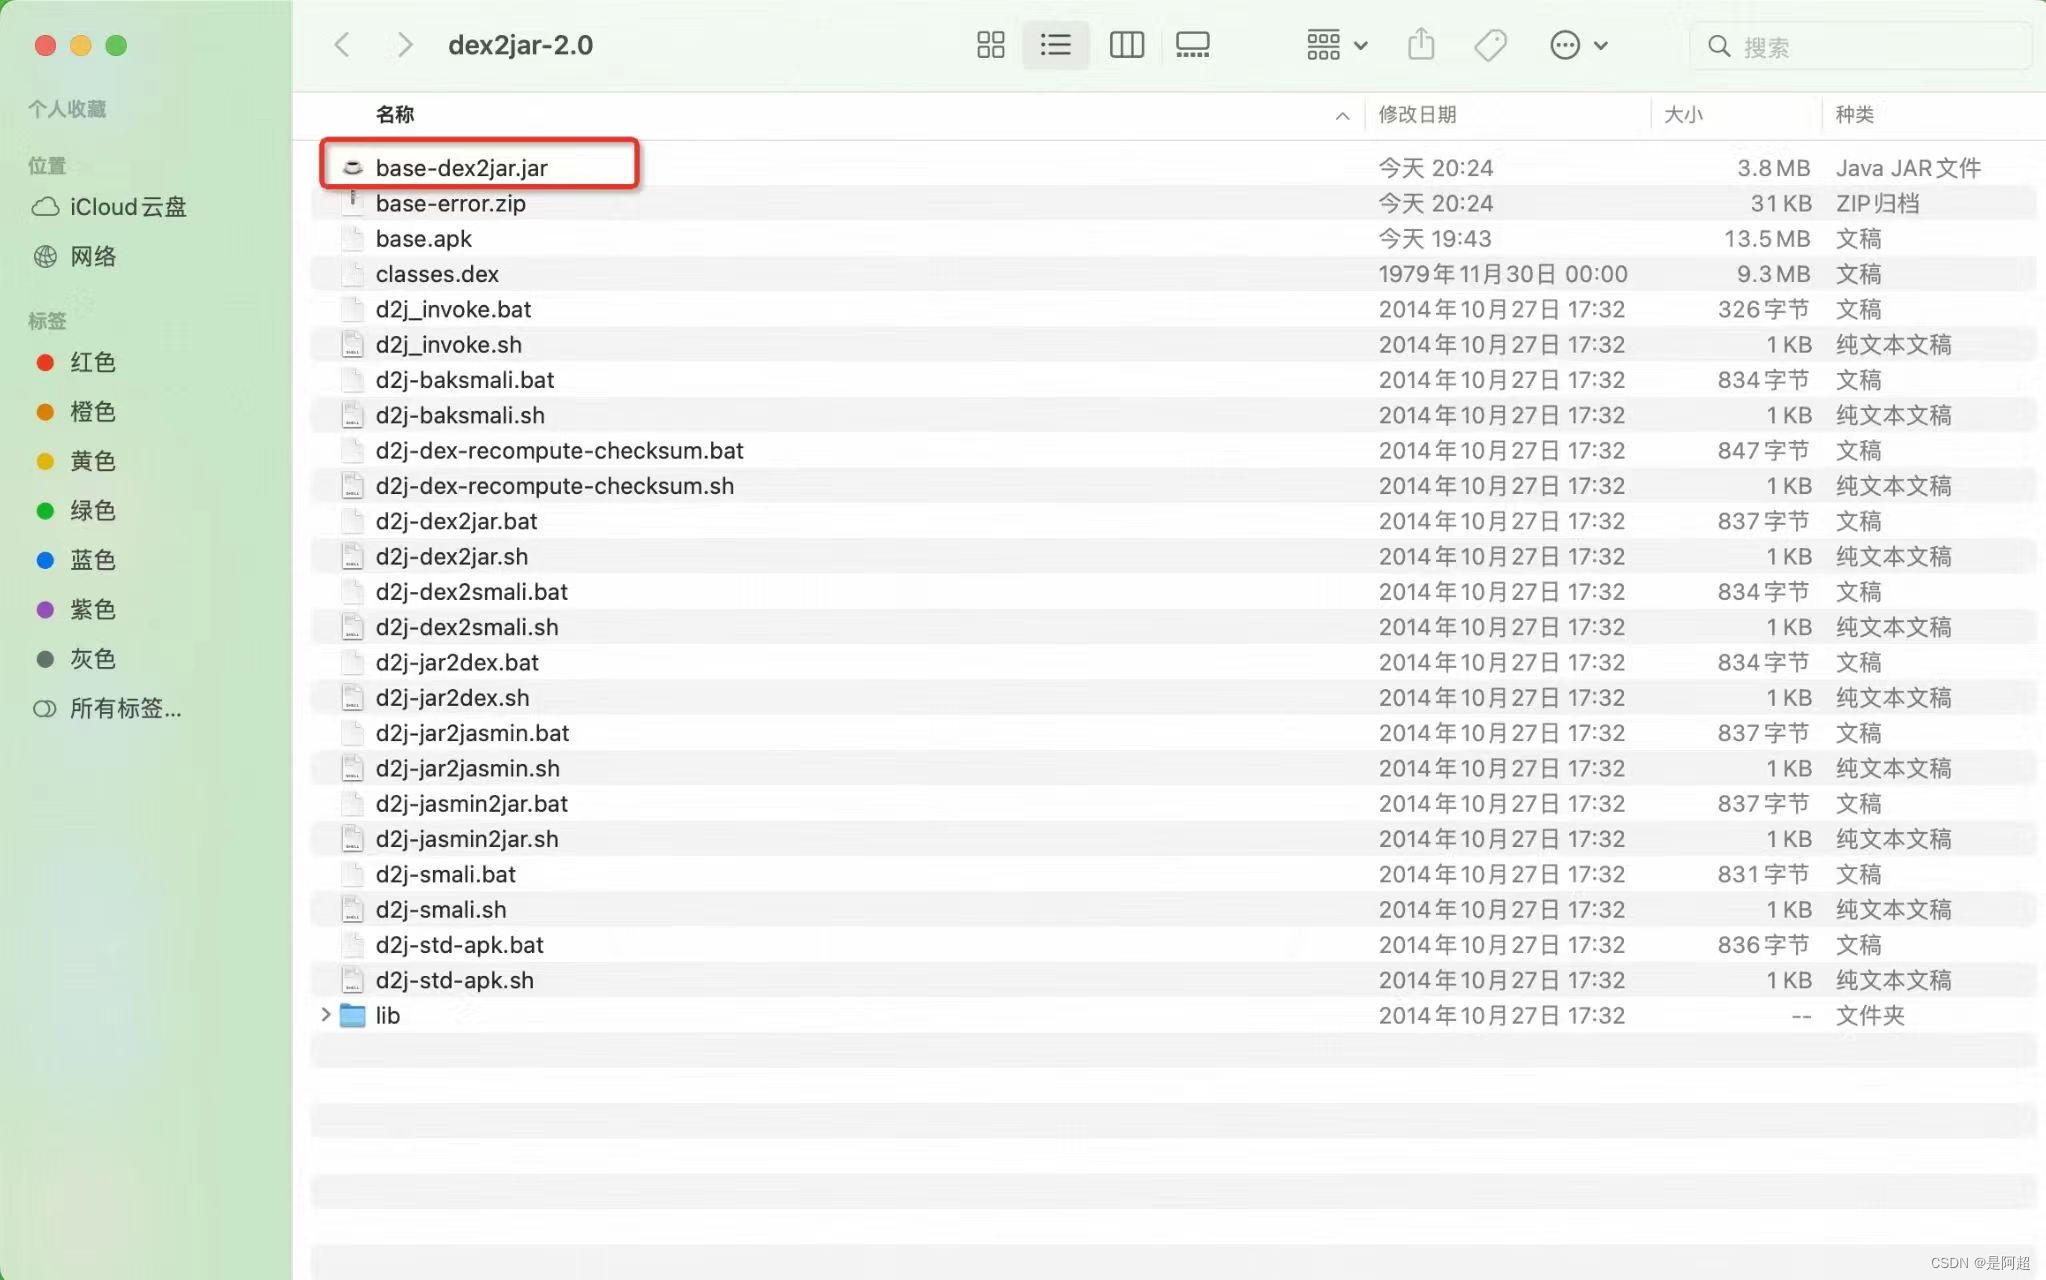2046x1280 pixels.
Task: Click the d2j-jar2jasmin.sh file icon
Action: pos(352,769)
